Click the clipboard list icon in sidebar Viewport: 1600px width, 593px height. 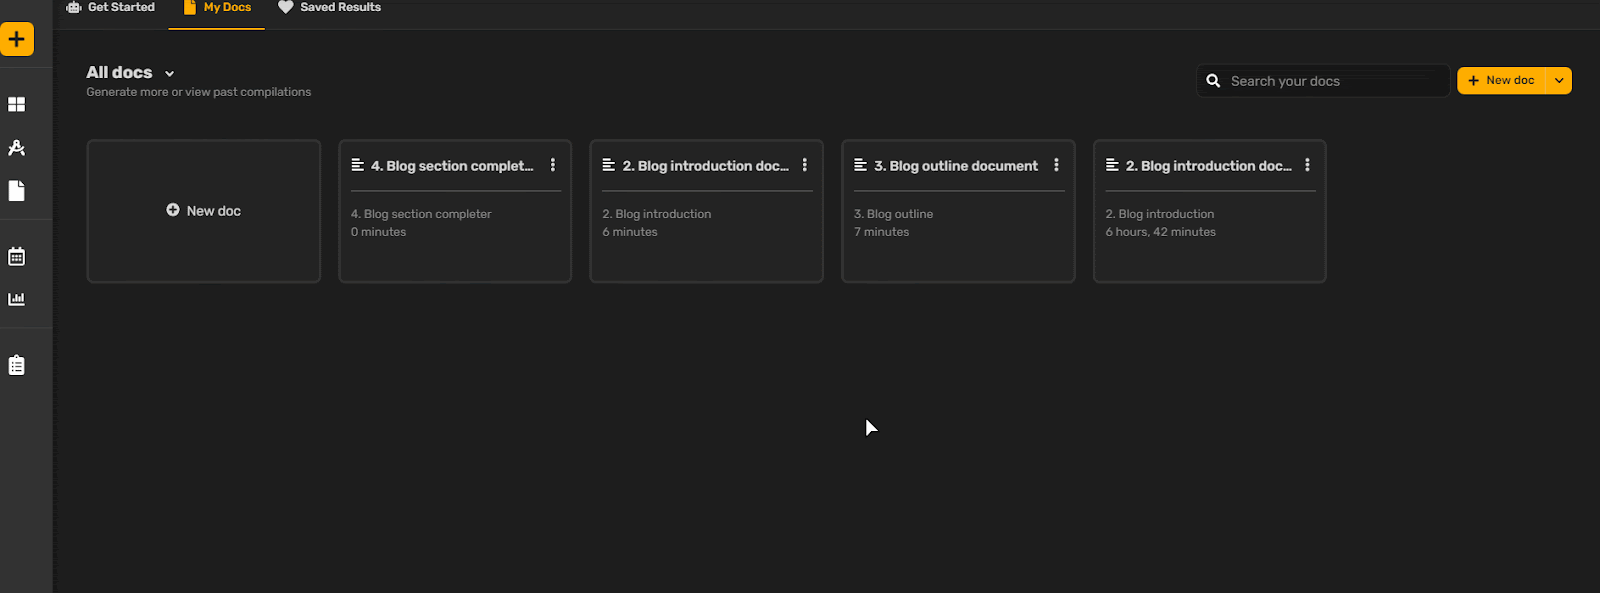pos(17,365)
